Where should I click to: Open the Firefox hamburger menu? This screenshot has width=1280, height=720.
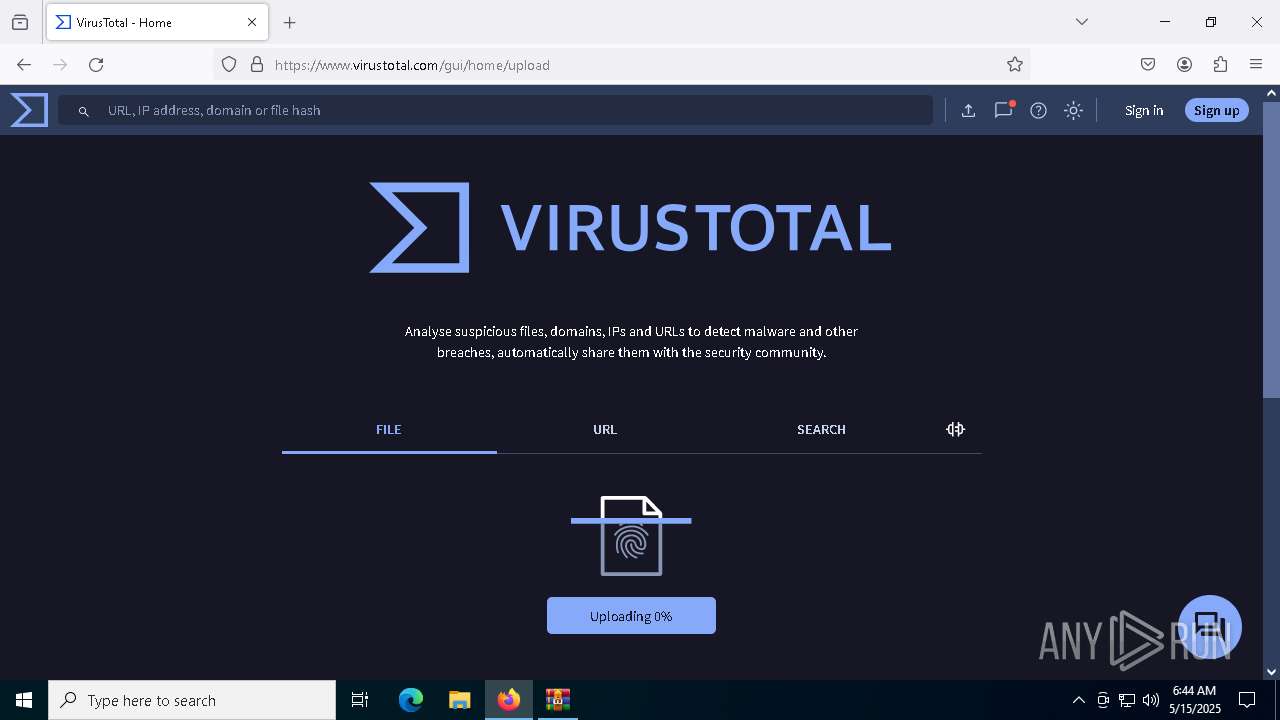1256,65
